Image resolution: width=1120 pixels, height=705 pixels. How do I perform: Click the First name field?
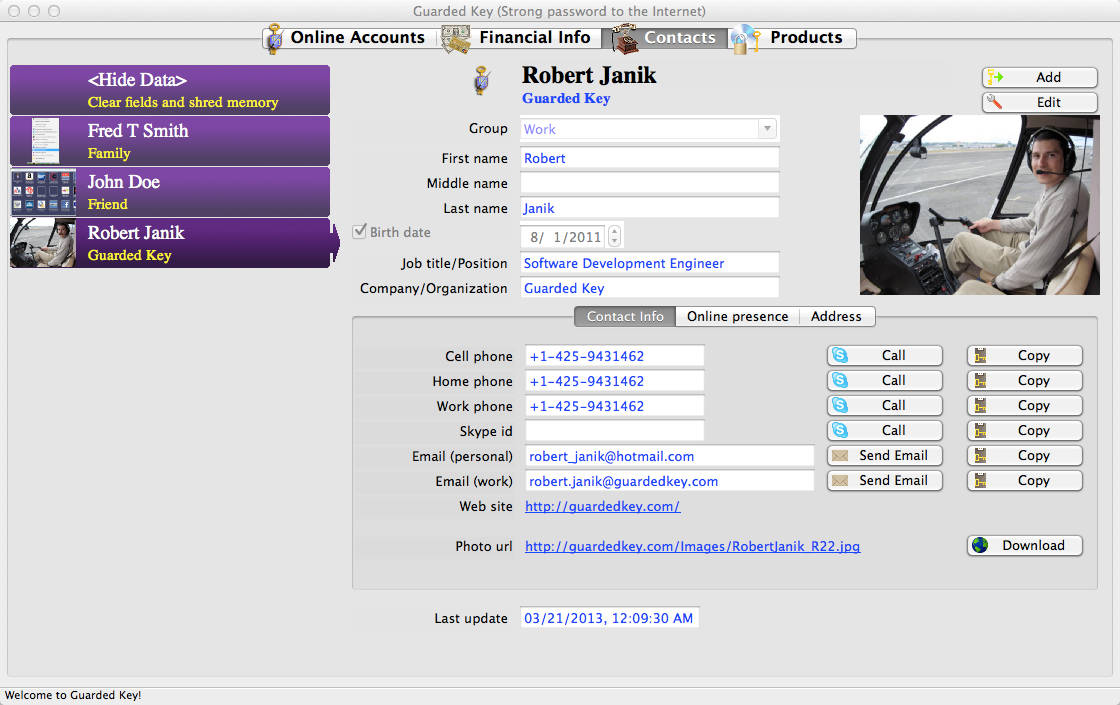tap(649, 159)
